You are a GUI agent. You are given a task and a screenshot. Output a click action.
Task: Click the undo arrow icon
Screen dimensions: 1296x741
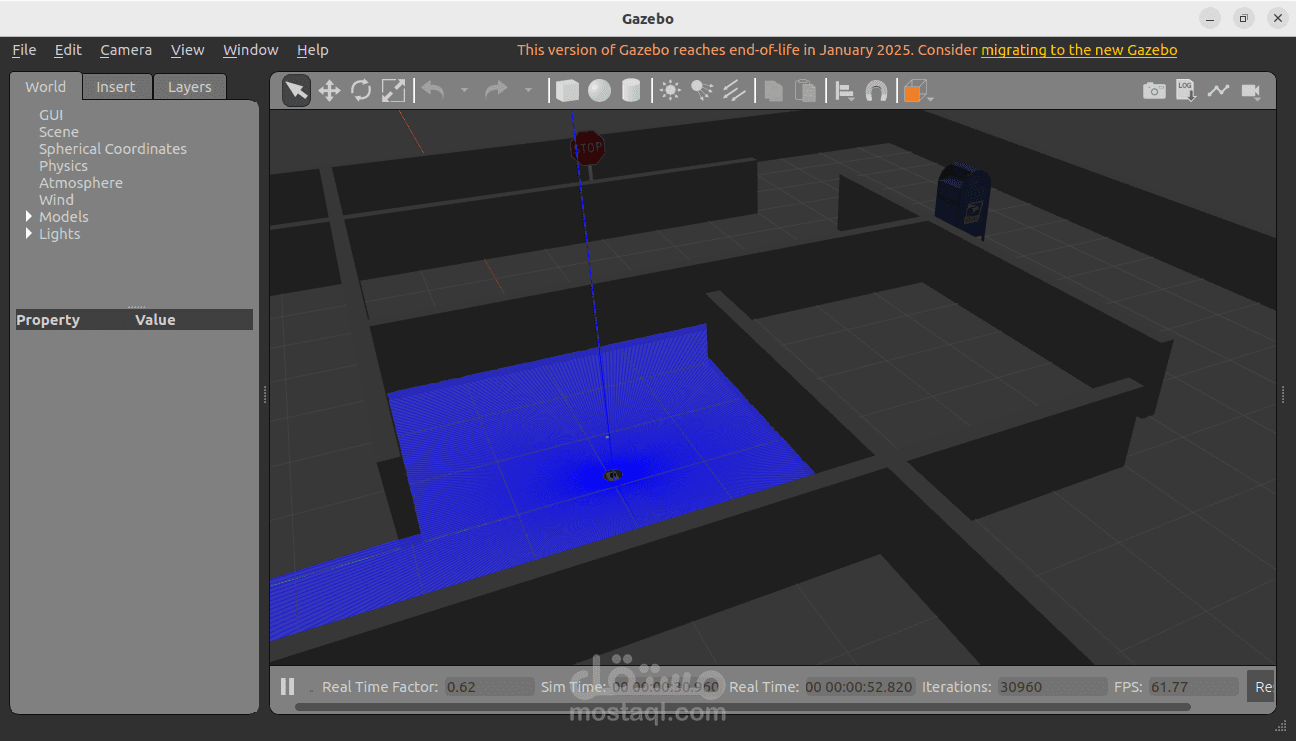(432, 90)
